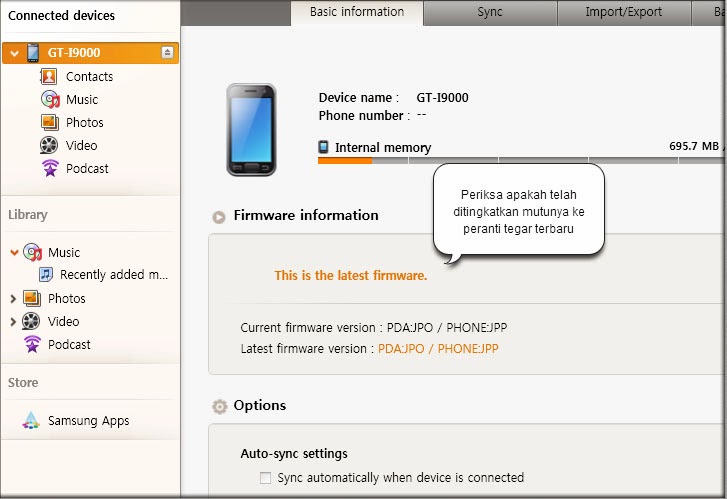Switch to the Basic information tab

click(x=357, y=13)
